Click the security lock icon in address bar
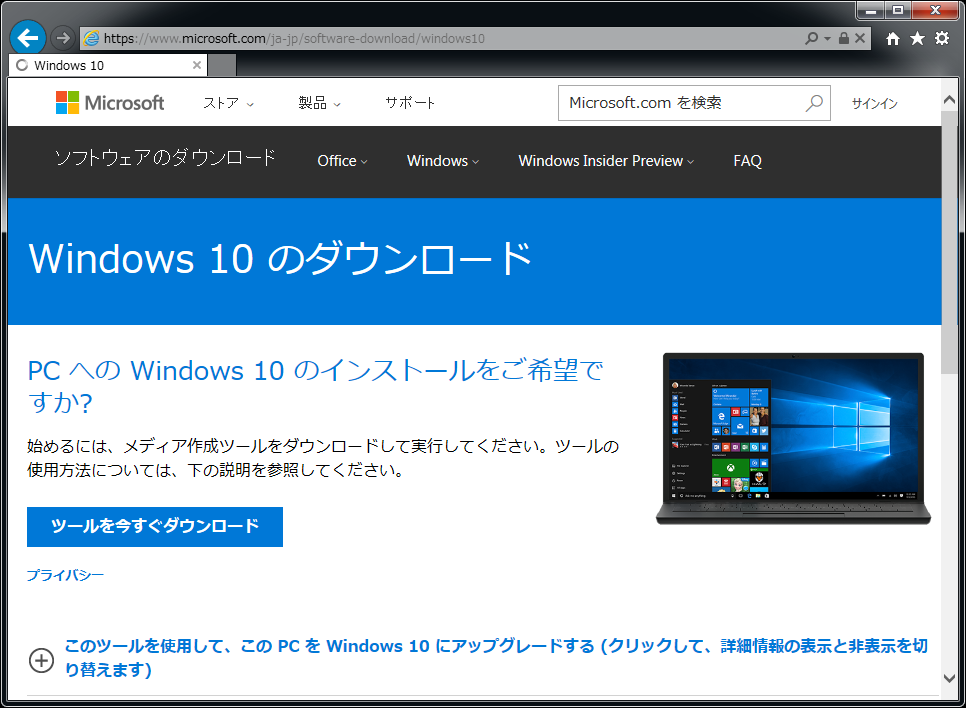Viewport: 966px width, 708px height. pos(844,38)
